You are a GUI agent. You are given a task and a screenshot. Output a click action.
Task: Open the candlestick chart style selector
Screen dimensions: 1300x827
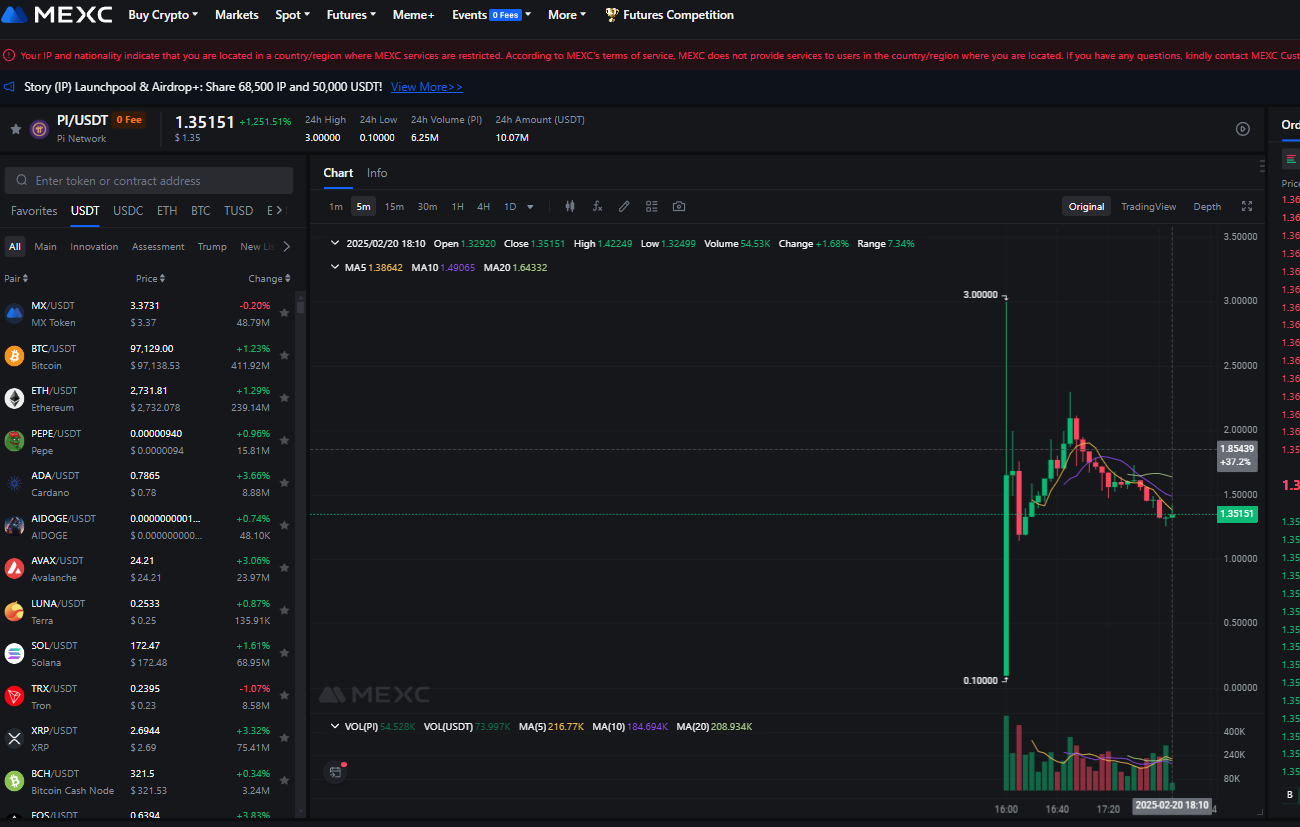(x=570, y=207)
